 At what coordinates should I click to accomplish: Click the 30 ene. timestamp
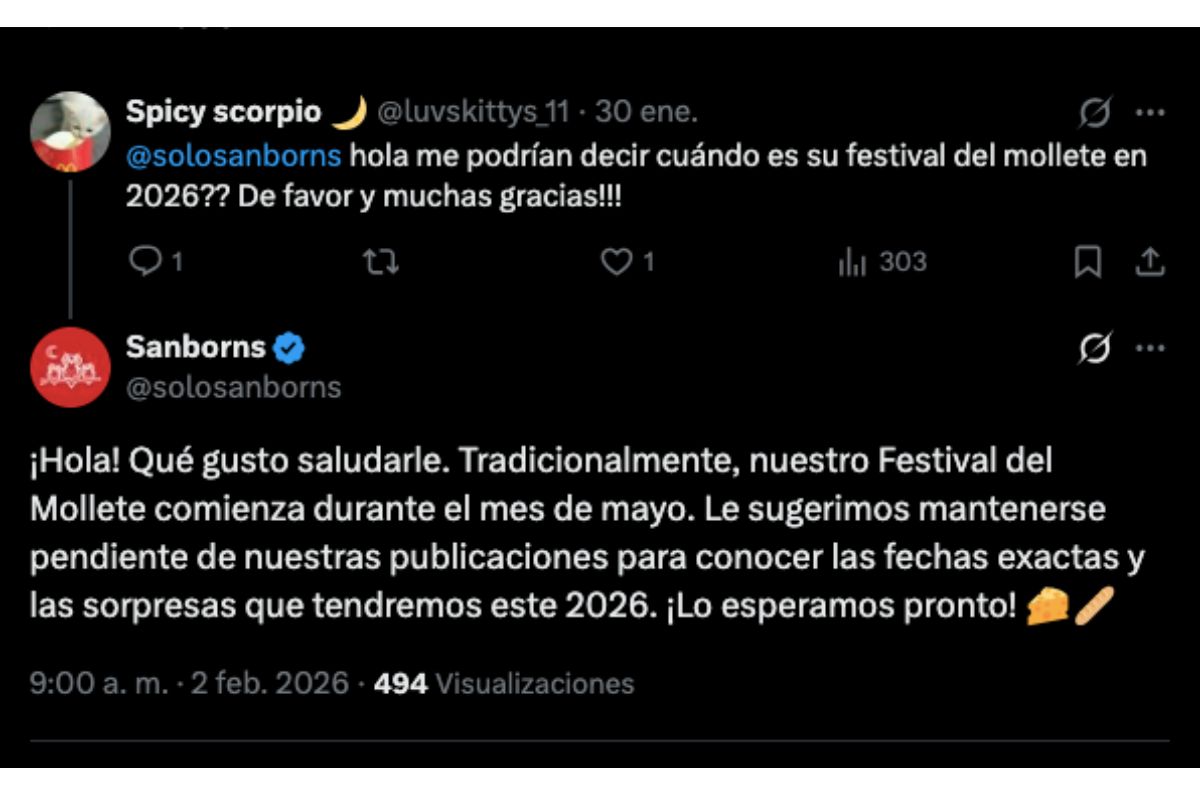(x=641, y=113)
